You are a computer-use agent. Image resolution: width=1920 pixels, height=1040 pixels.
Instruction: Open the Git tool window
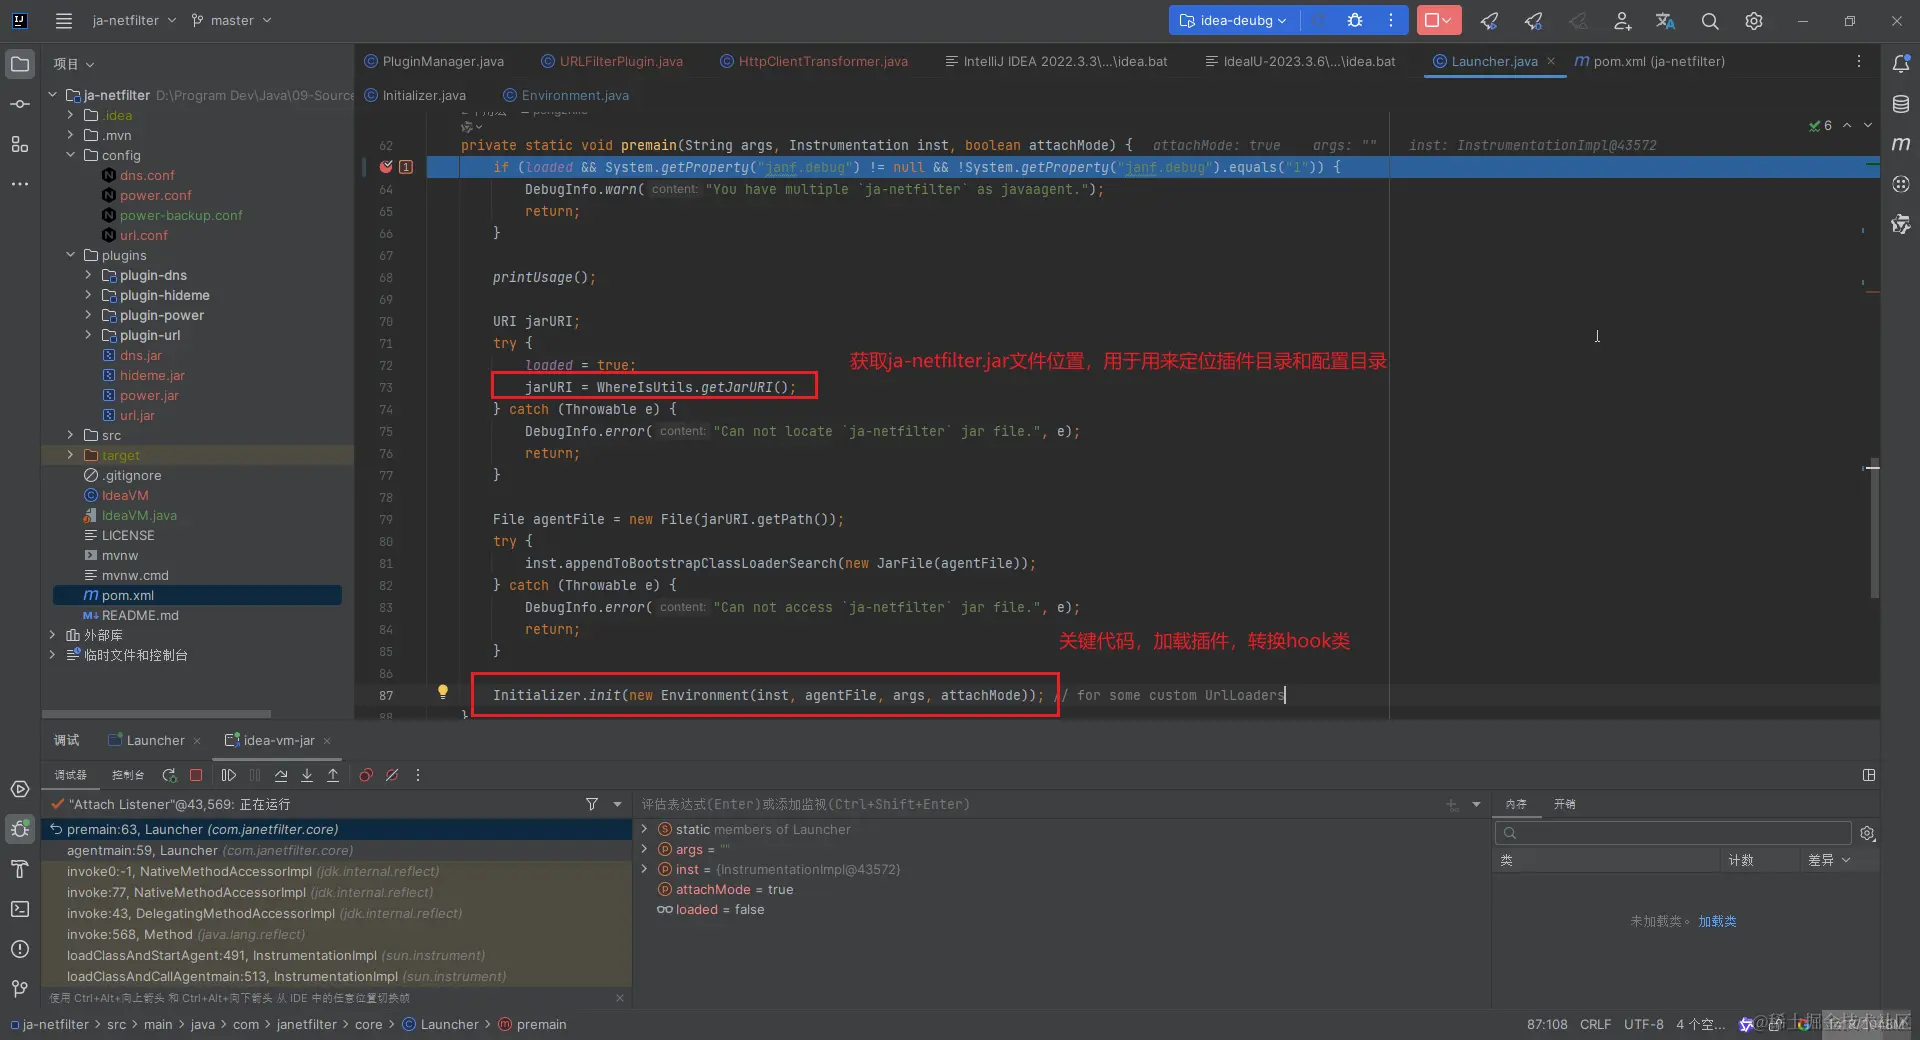point(19,989)
